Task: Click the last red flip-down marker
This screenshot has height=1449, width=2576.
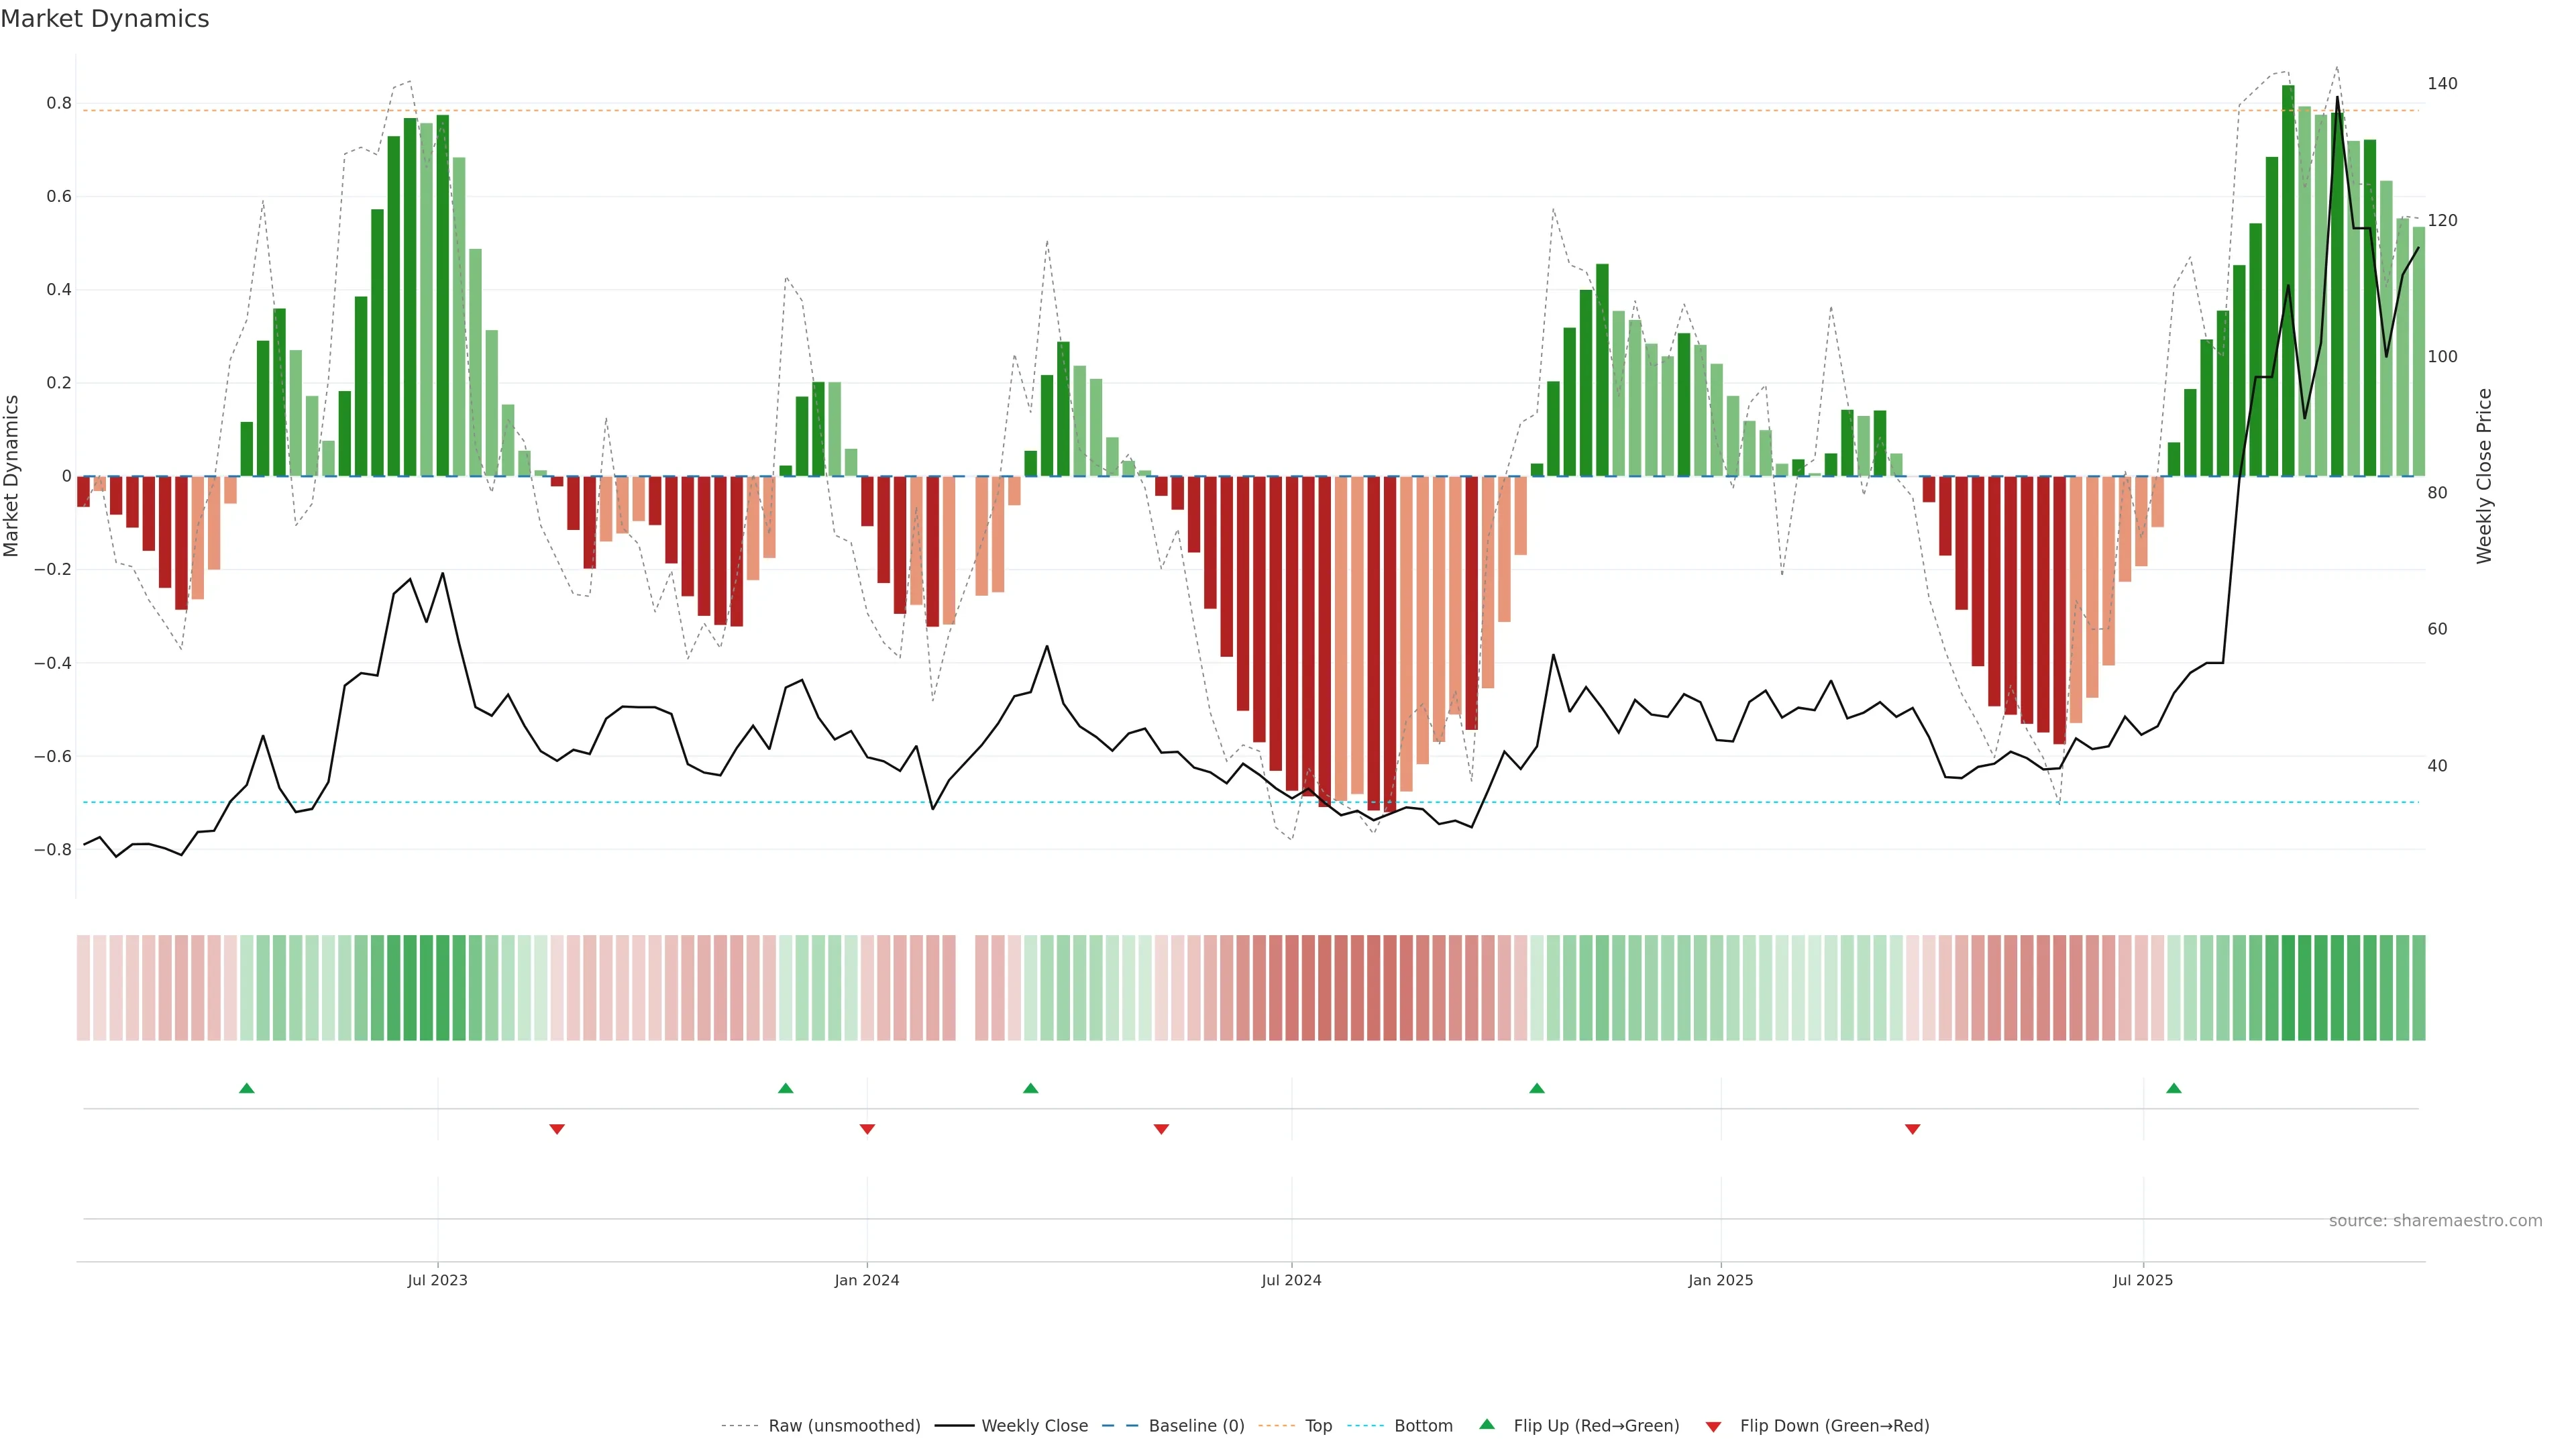Action: point(1912,1129)
